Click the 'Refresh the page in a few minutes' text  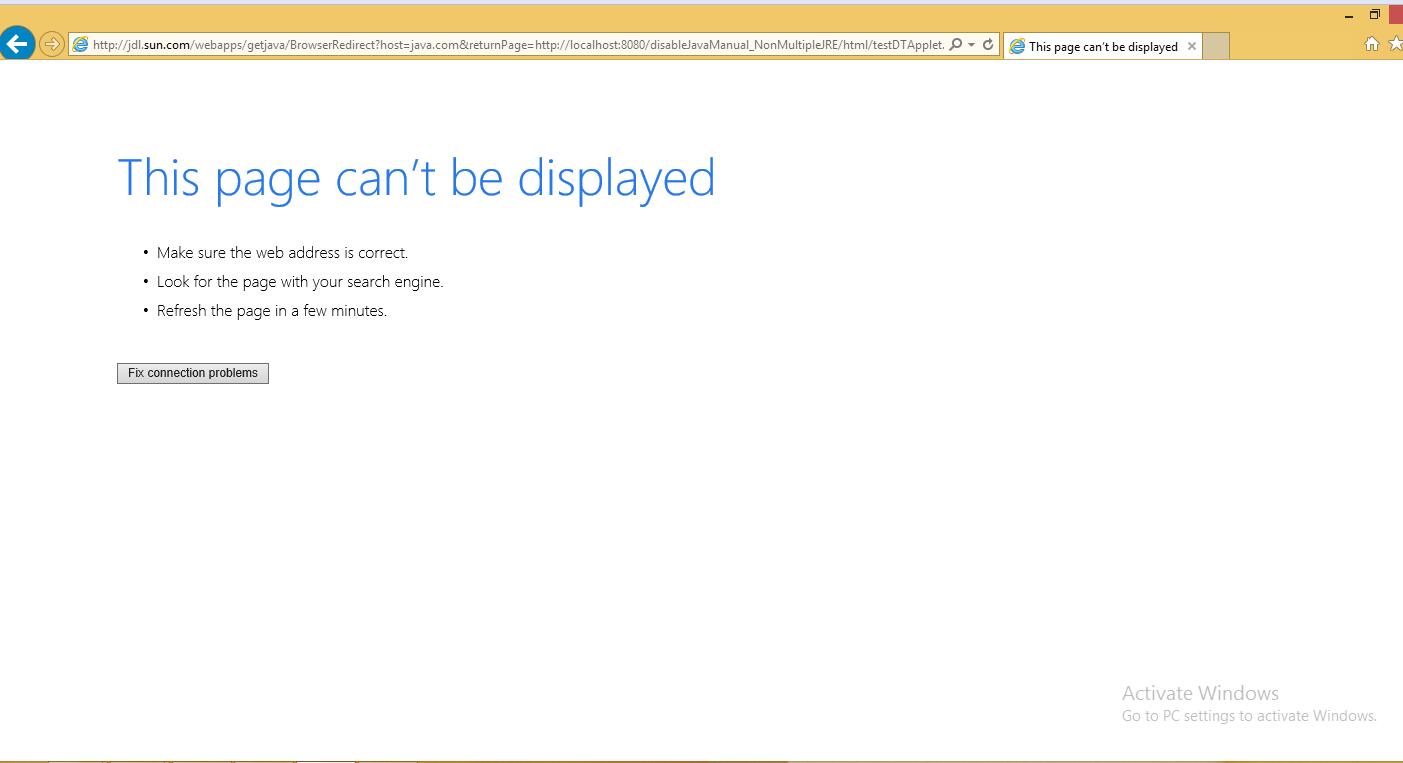pyautogui.click(x=271, y=311)
